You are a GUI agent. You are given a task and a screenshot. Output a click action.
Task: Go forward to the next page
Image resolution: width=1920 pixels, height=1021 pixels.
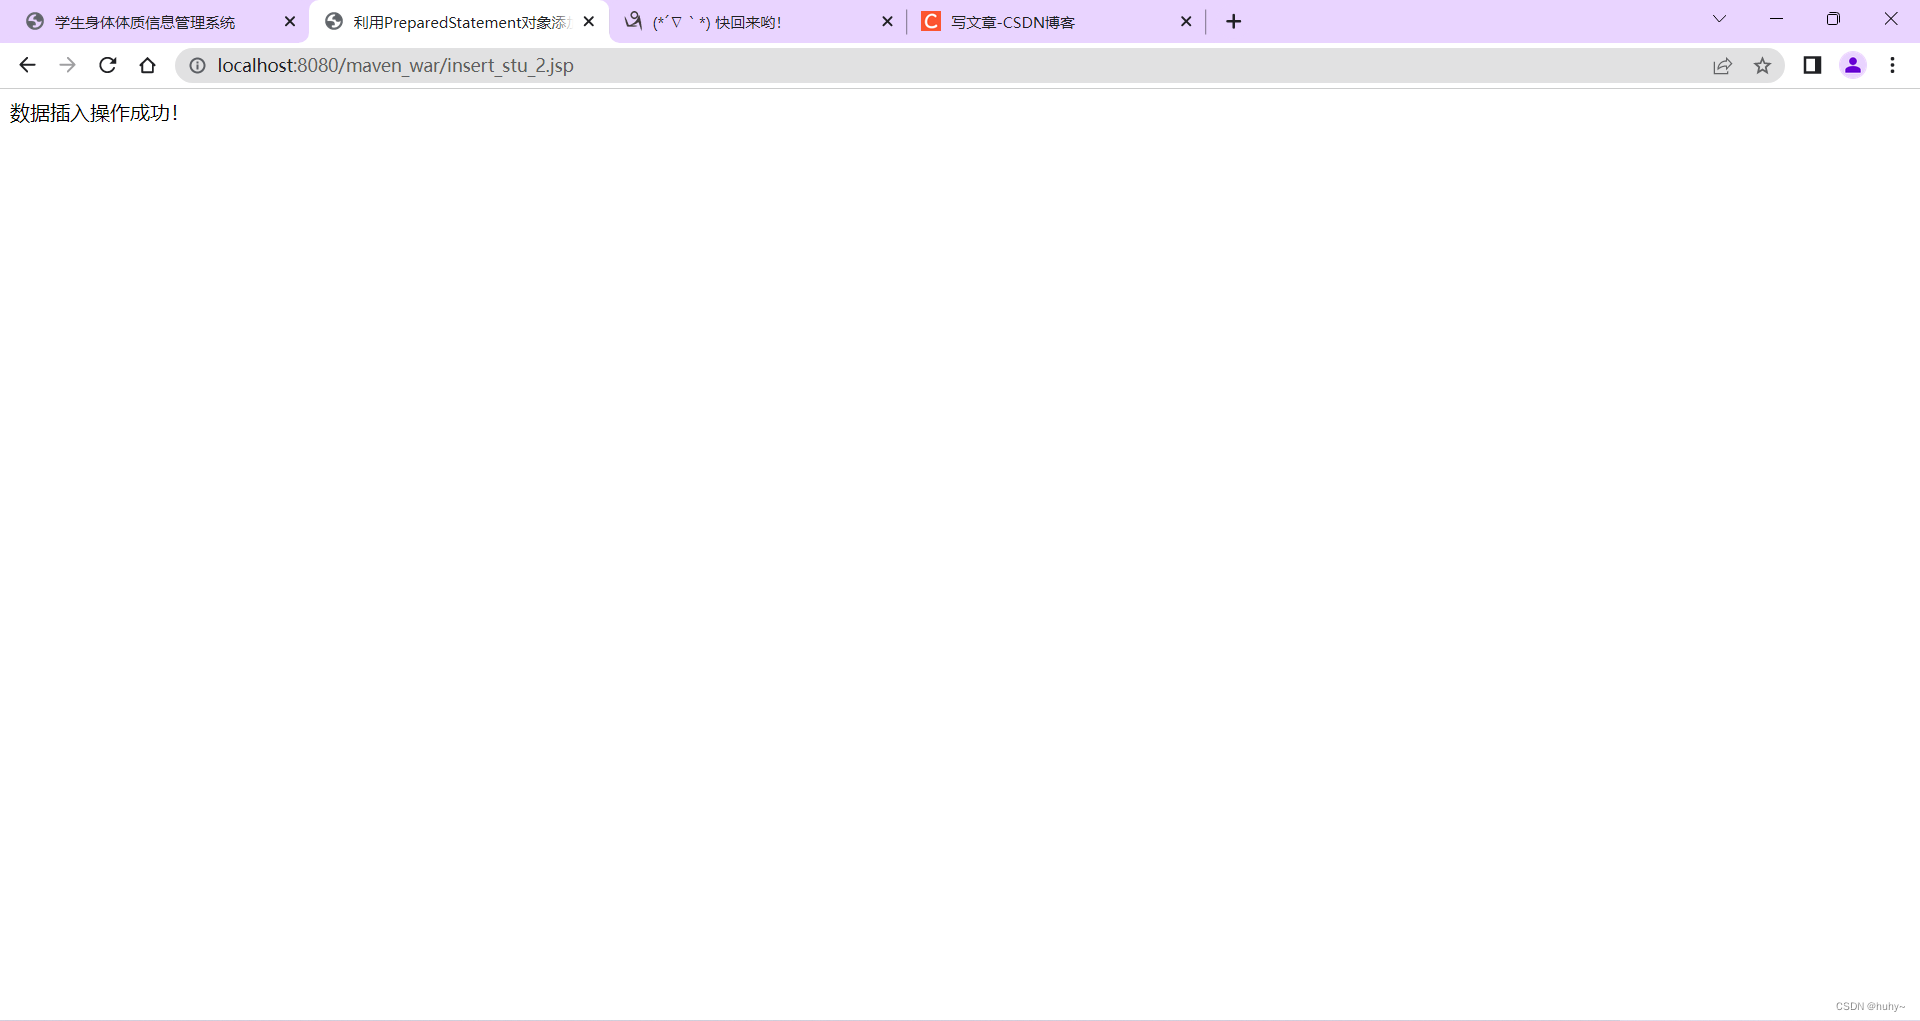click(x=67, y=65)
